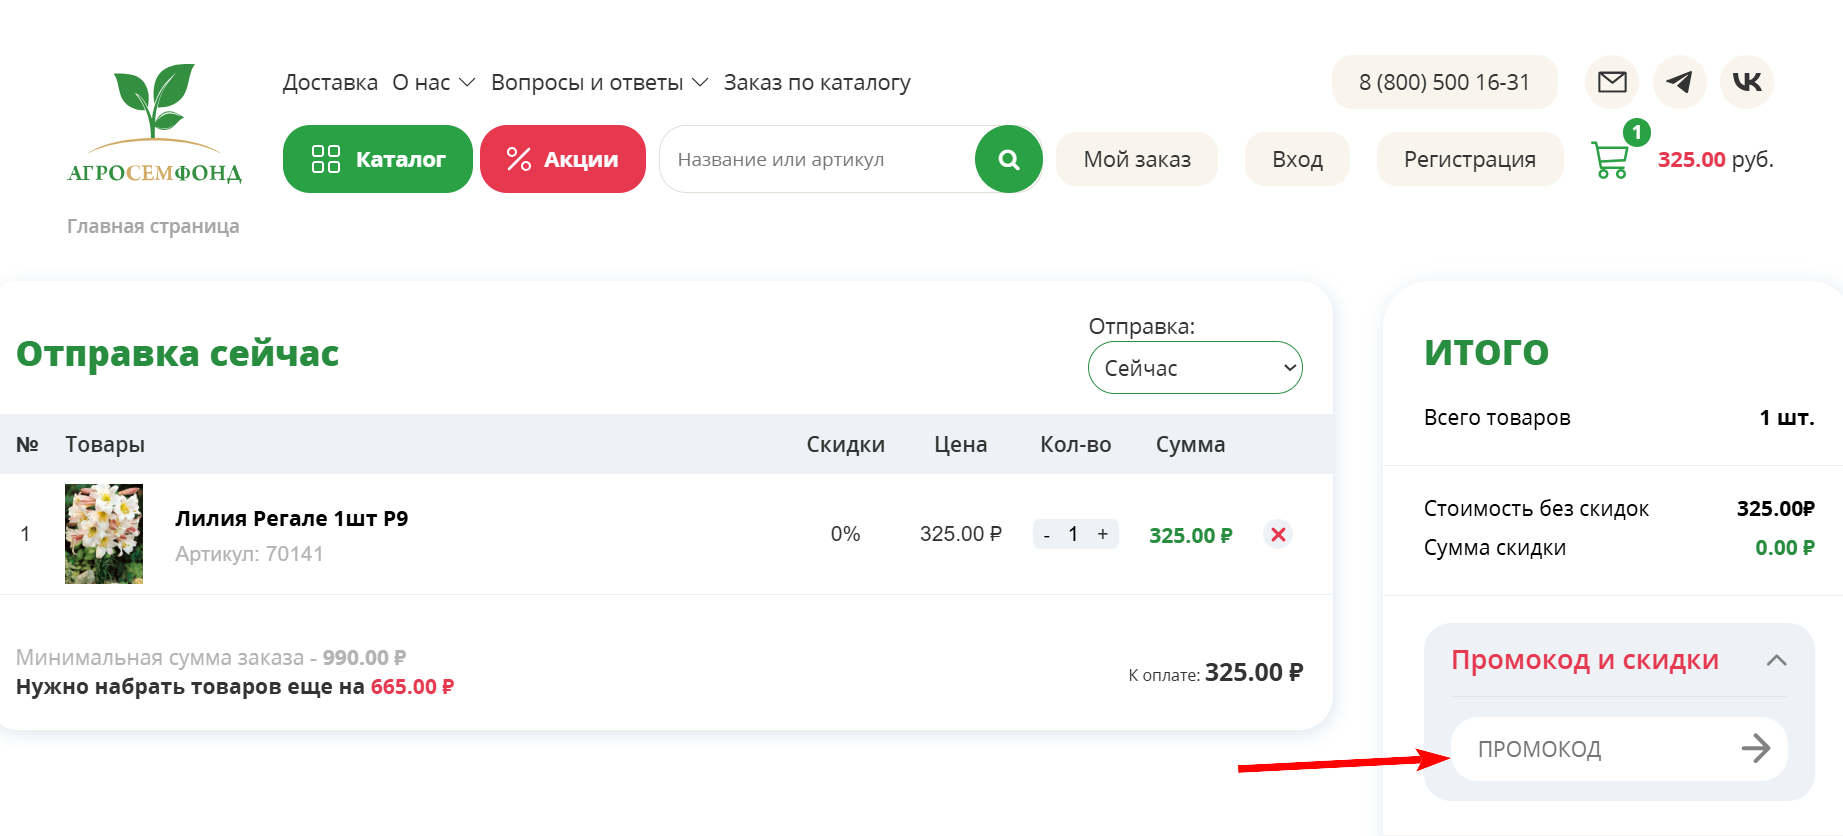
Task: Open the shopping cart icon
Action: click(x=1610, y=160)
